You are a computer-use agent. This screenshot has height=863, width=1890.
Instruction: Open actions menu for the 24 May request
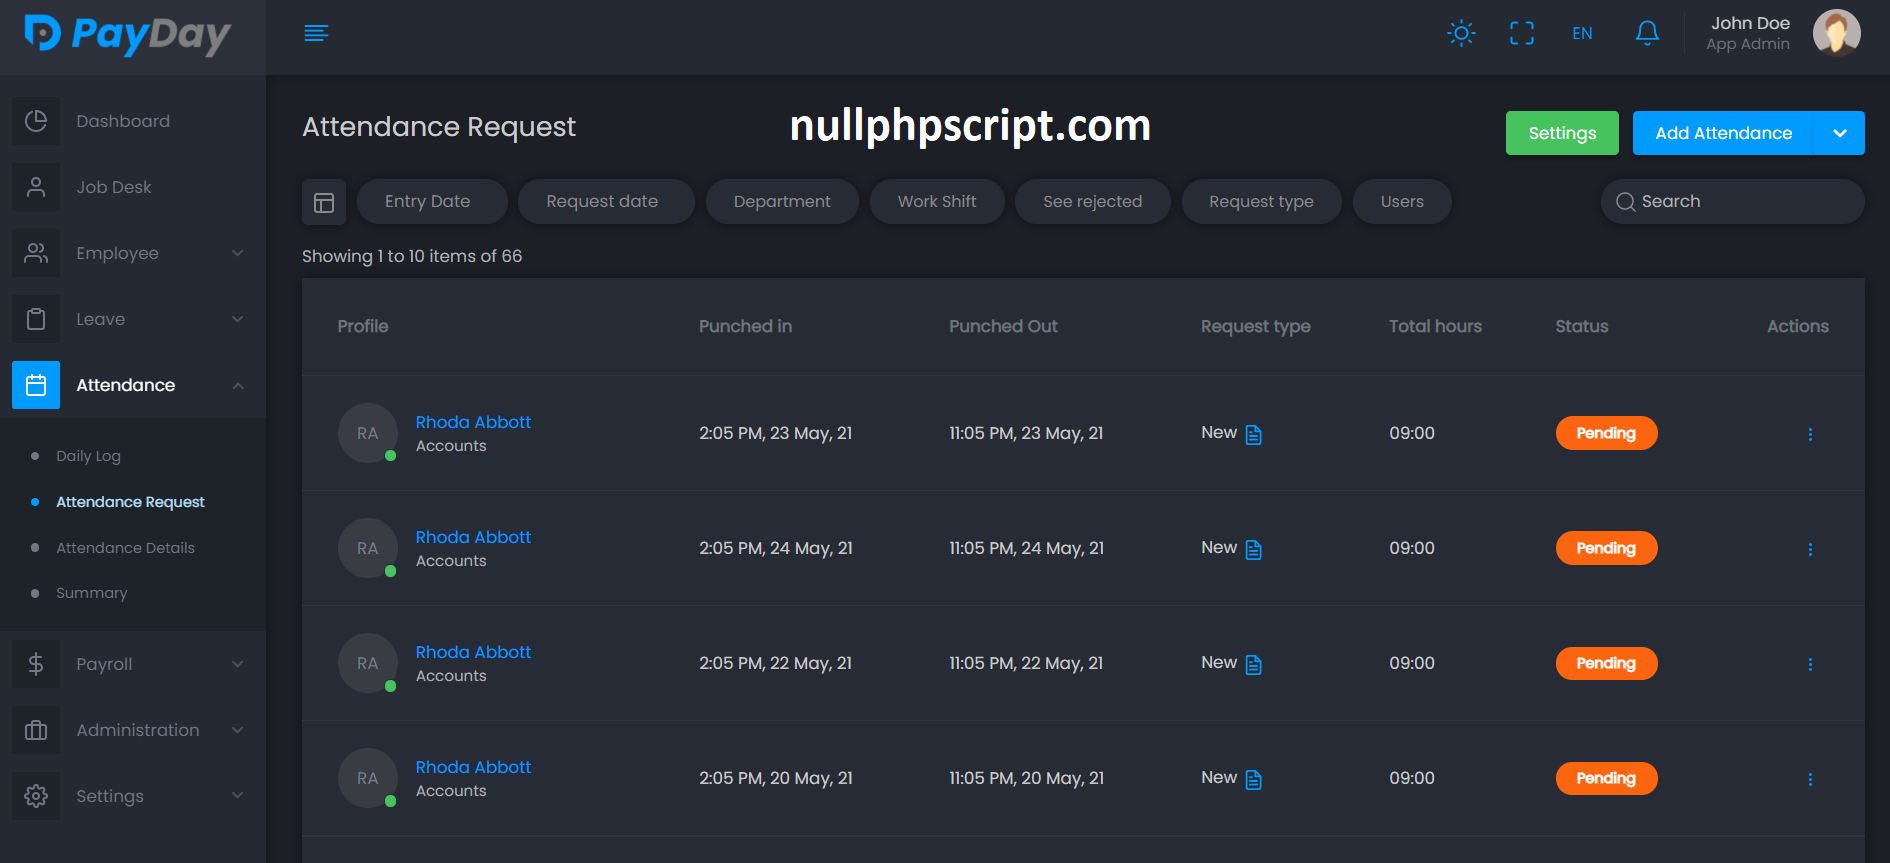coord(1809,549)
